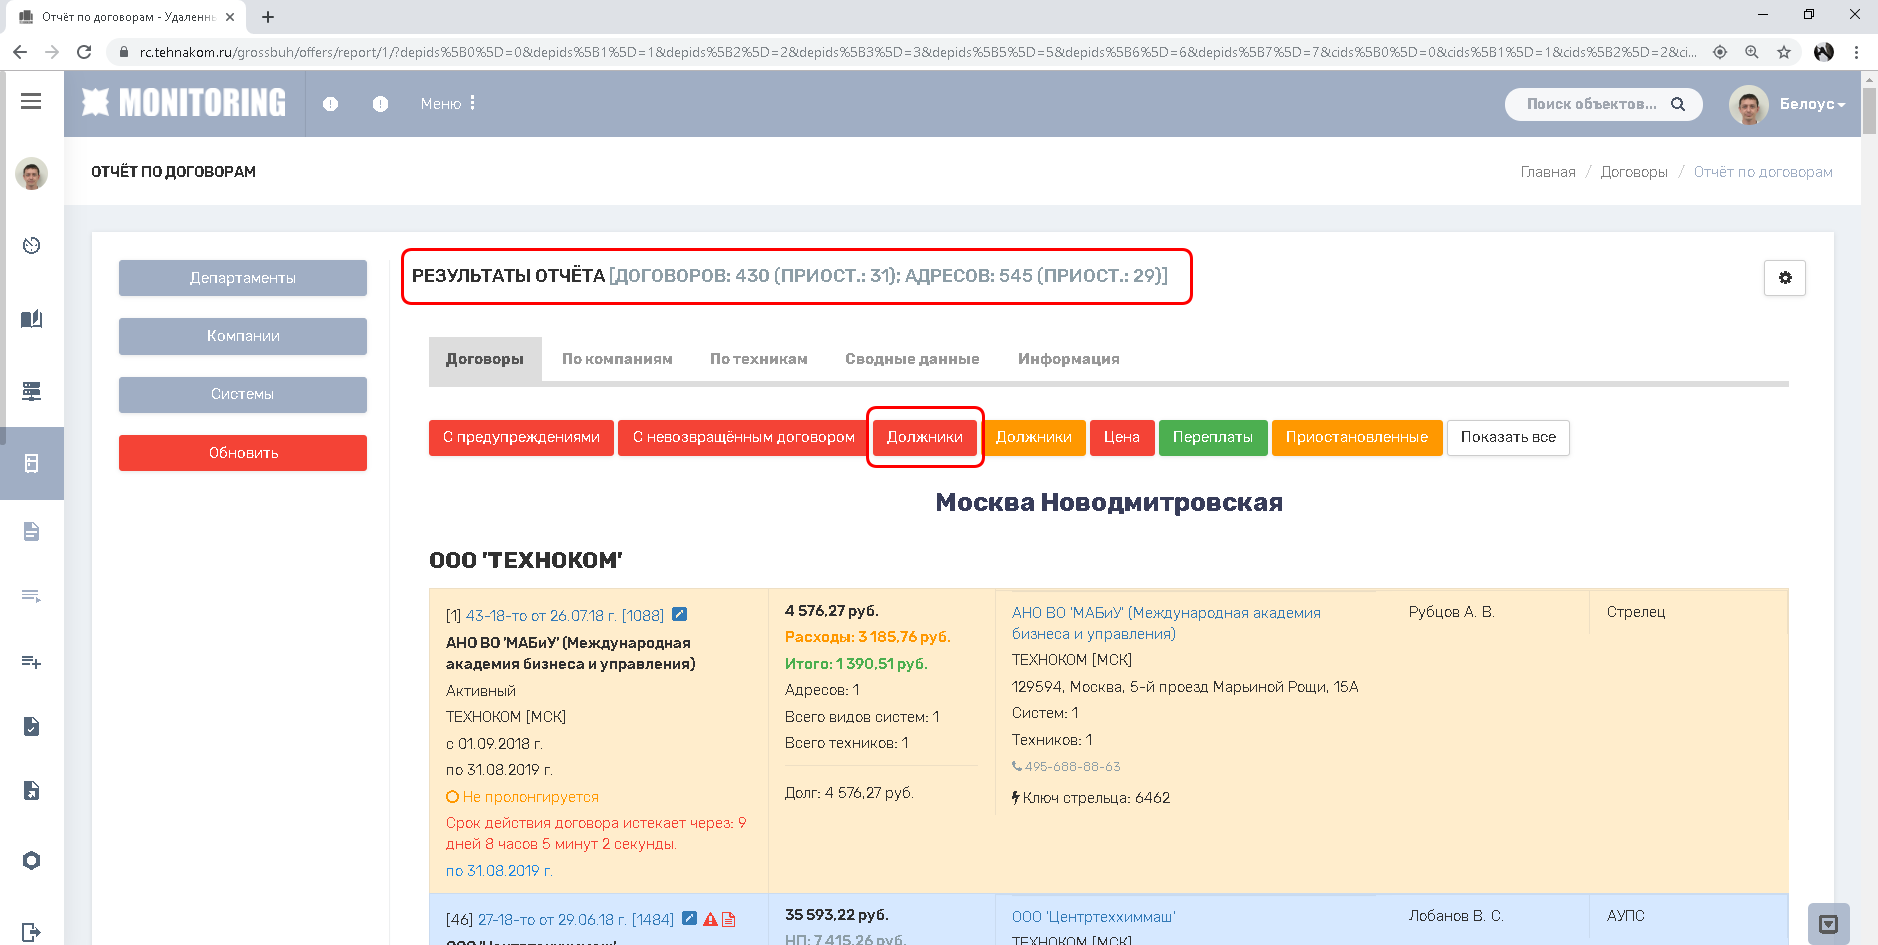Open contract link 43-18-то от 26.07.18
Viewport: 1878px width, 945px height.
565,616
